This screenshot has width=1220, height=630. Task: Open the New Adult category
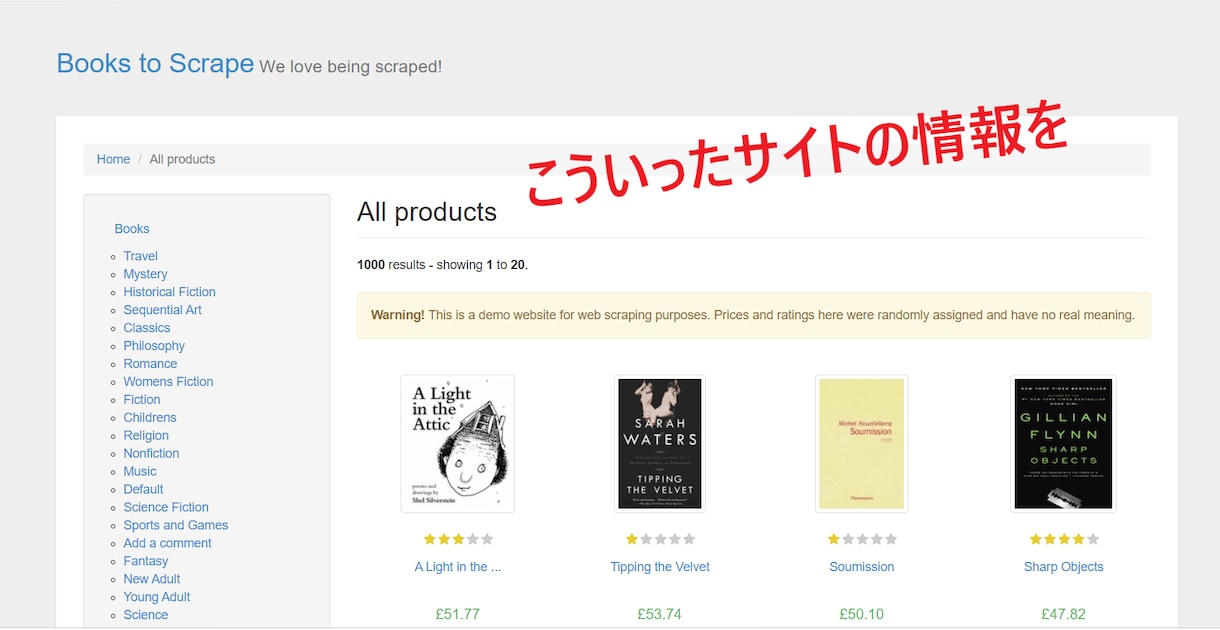pyautogui.click(x=152, y=580)
